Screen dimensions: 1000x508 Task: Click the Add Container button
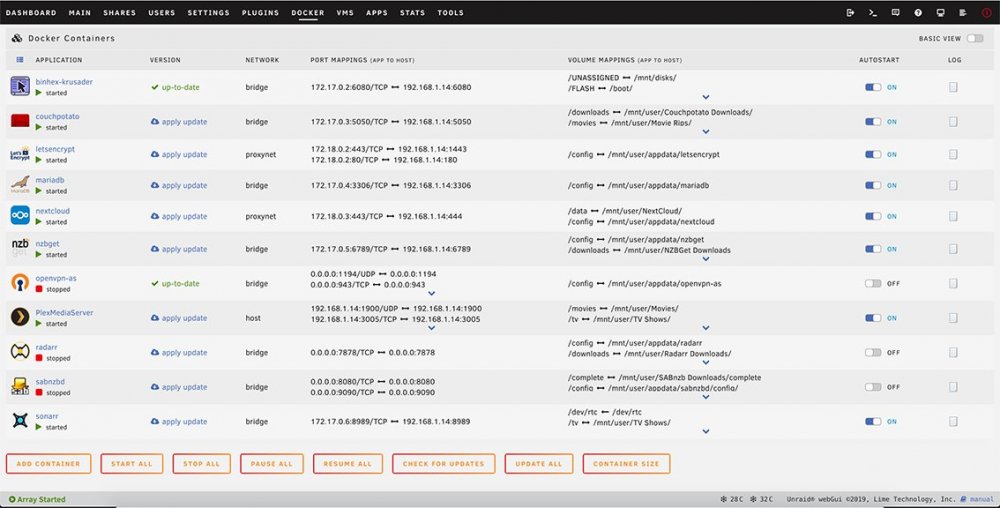(x=48, y=464)
